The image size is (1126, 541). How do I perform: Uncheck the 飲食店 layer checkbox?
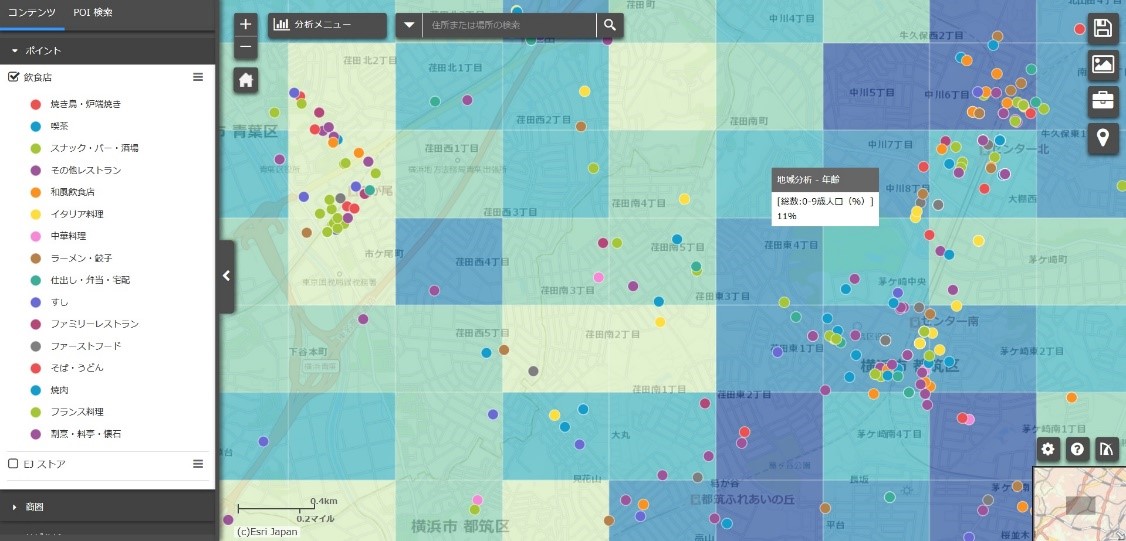[x=14, y=77]
